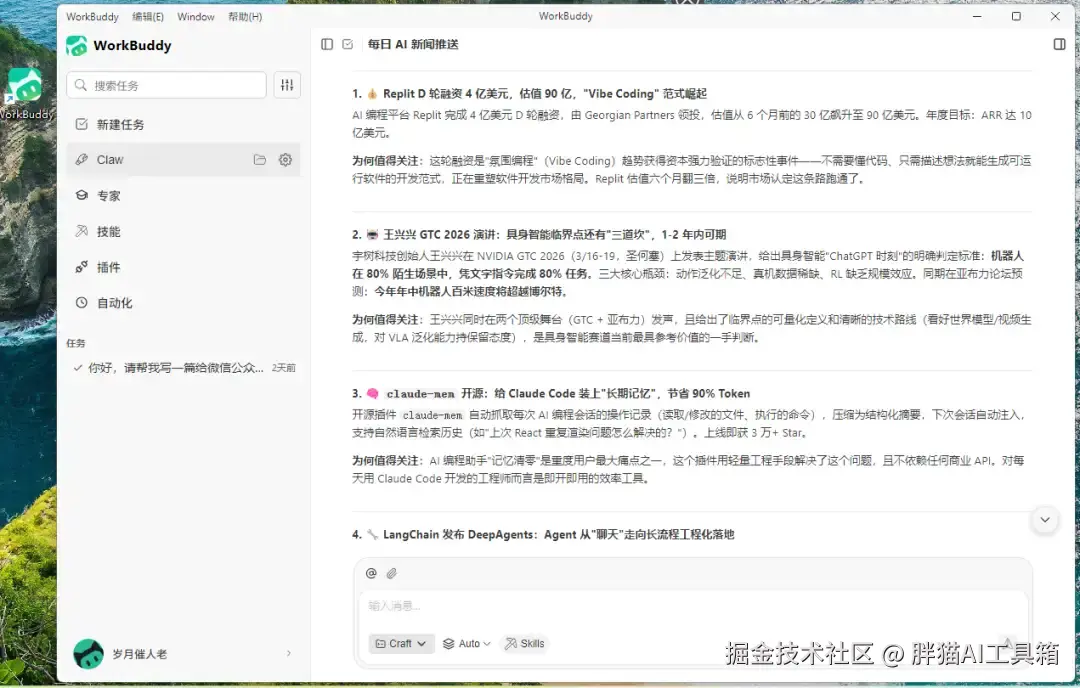
Task: Click headline 3 about claude-mem 开源
Action: pos(551,393)
